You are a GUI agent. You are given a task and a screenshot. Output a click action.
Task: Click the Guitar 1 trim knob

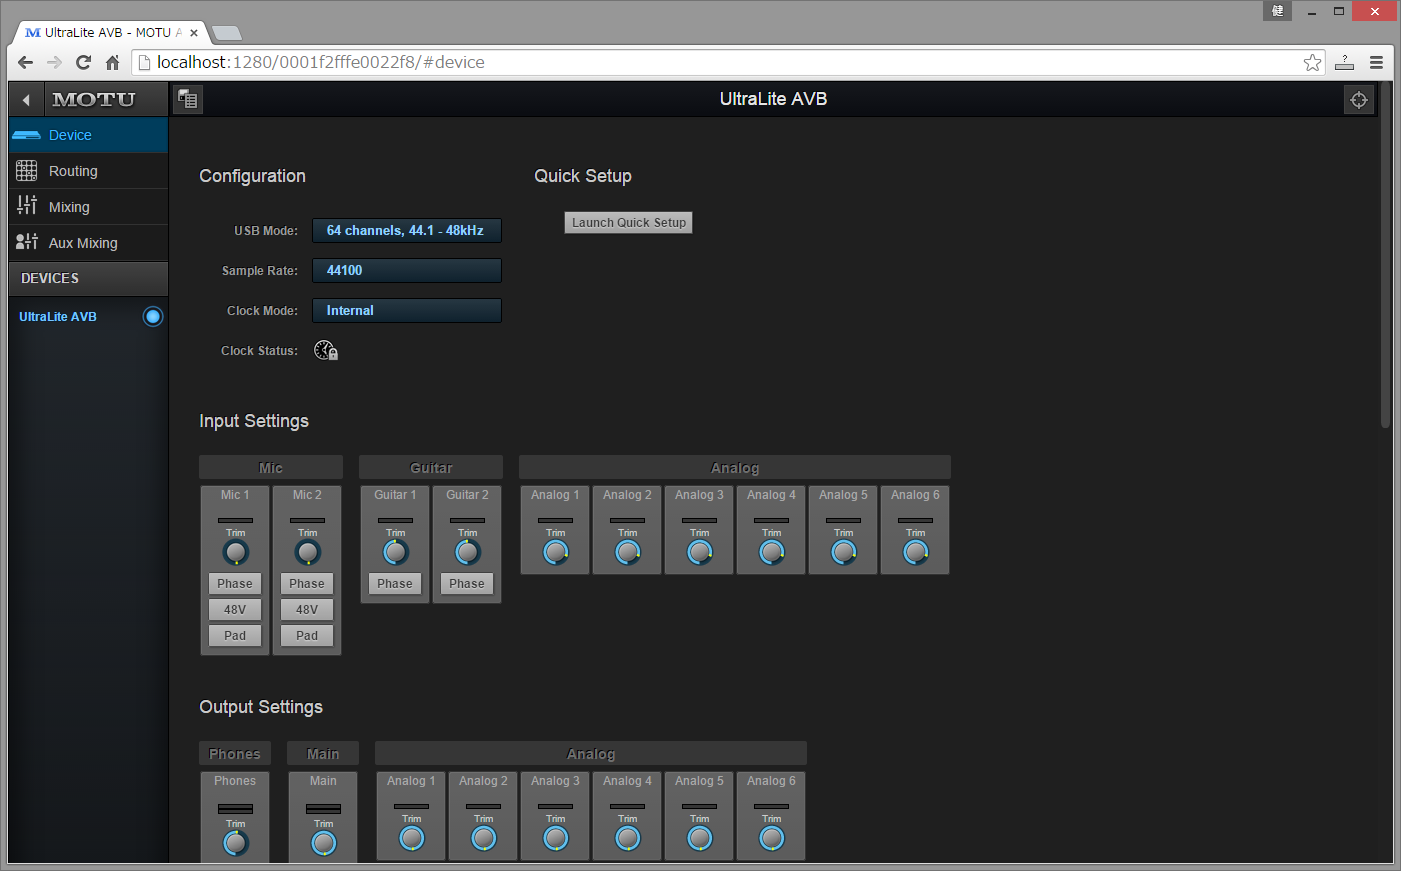(x=396, y=552)
